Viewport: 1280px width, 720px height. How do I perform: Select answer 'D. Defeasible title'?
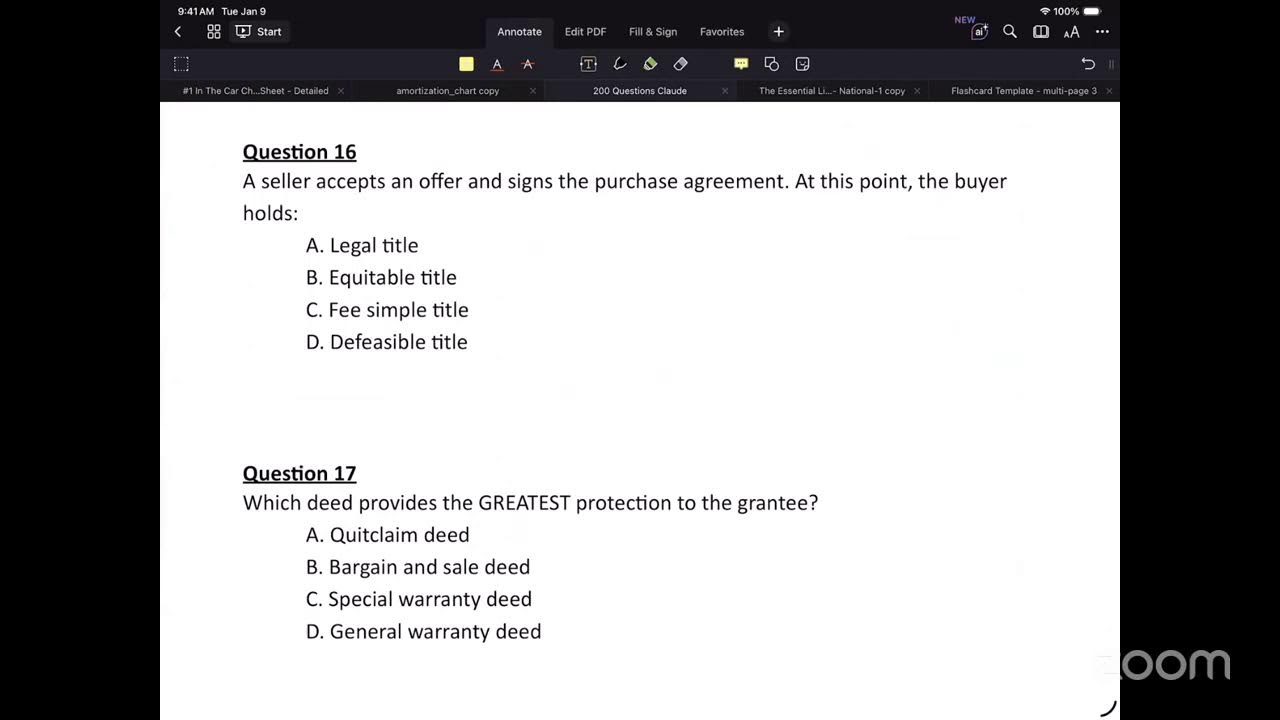[387, 342]
